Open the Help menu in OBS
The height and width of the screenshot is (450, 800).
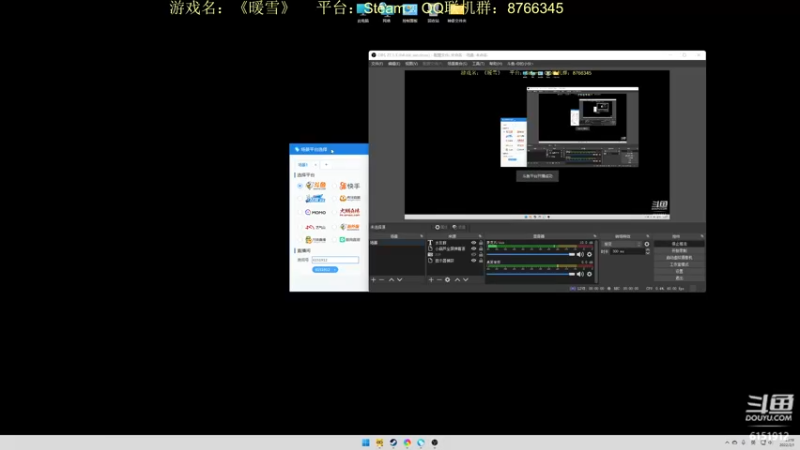(495, 64)
